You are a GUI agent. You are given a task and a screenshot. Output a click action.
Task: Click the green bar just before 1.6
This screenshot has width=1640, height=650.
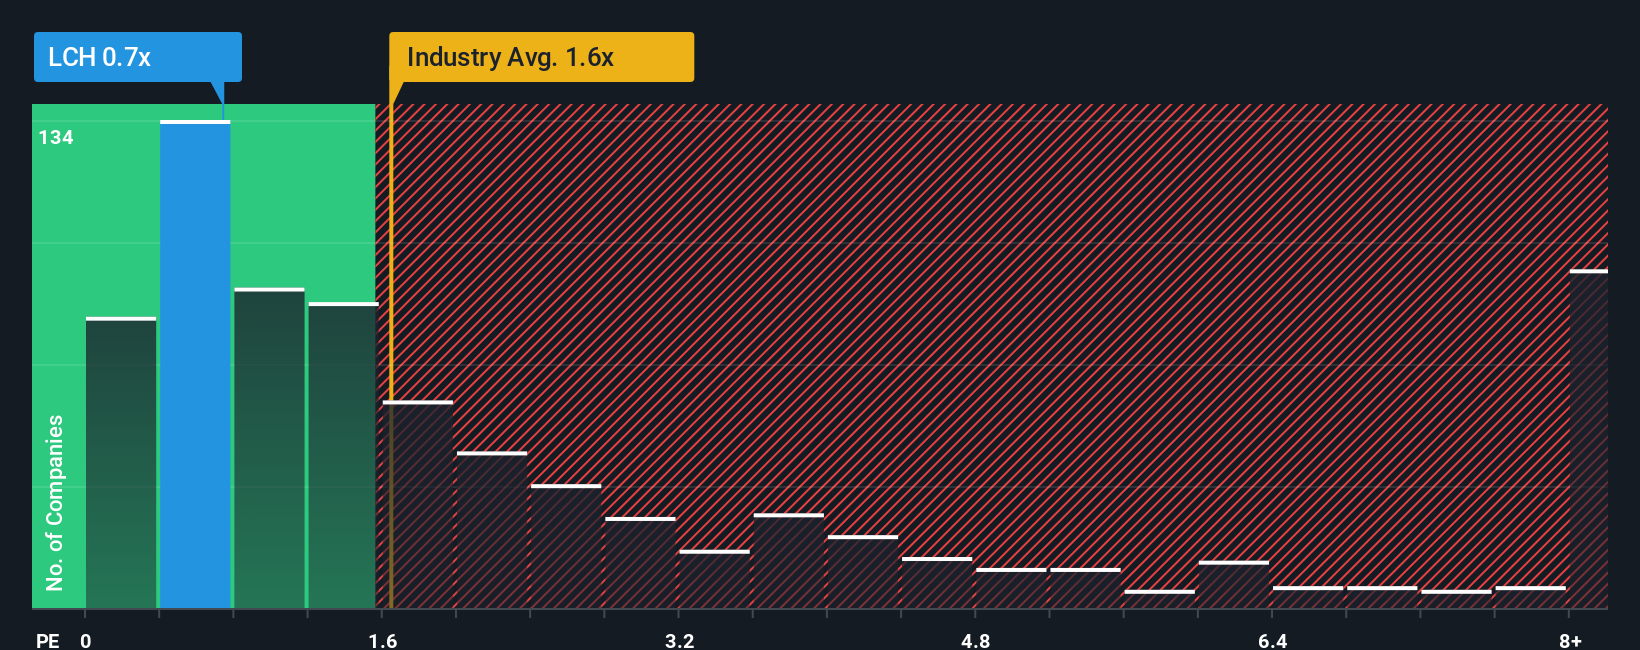point(343,455)
